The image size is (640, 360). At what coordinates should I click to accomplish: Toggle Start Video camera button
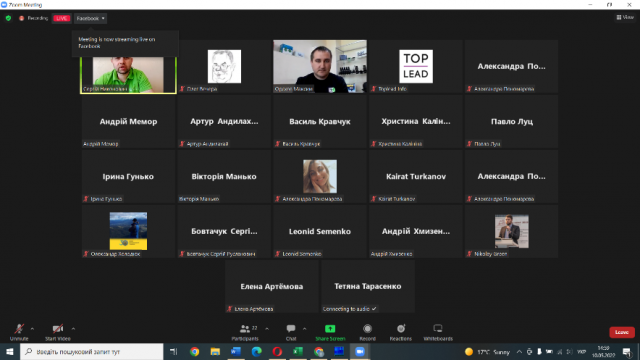[x=58, y=332]
